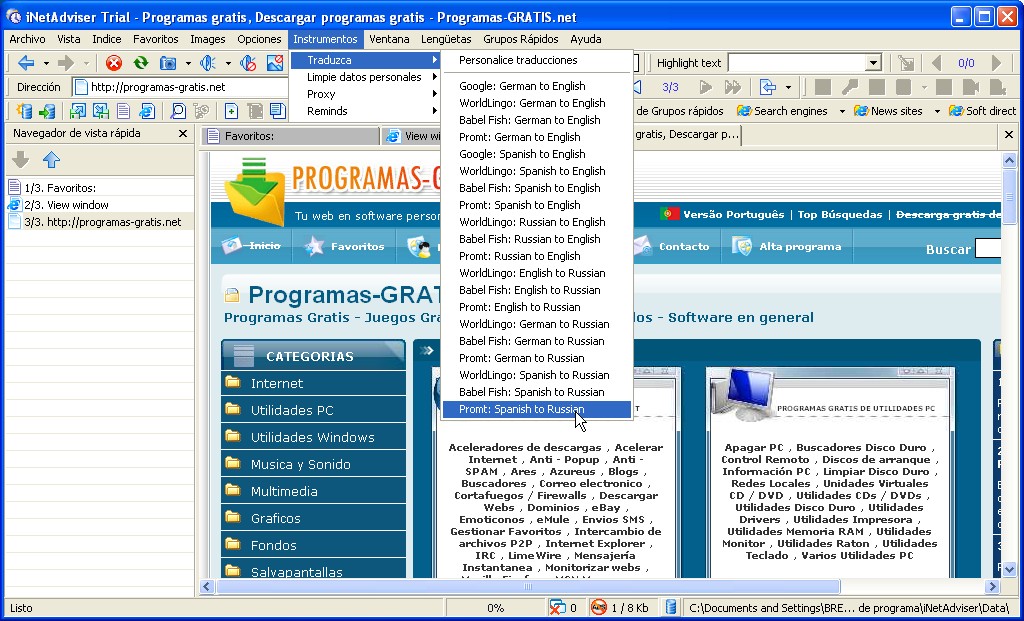Select 3/3. http://programas-gratis.net in navigator

coord(100,222)
